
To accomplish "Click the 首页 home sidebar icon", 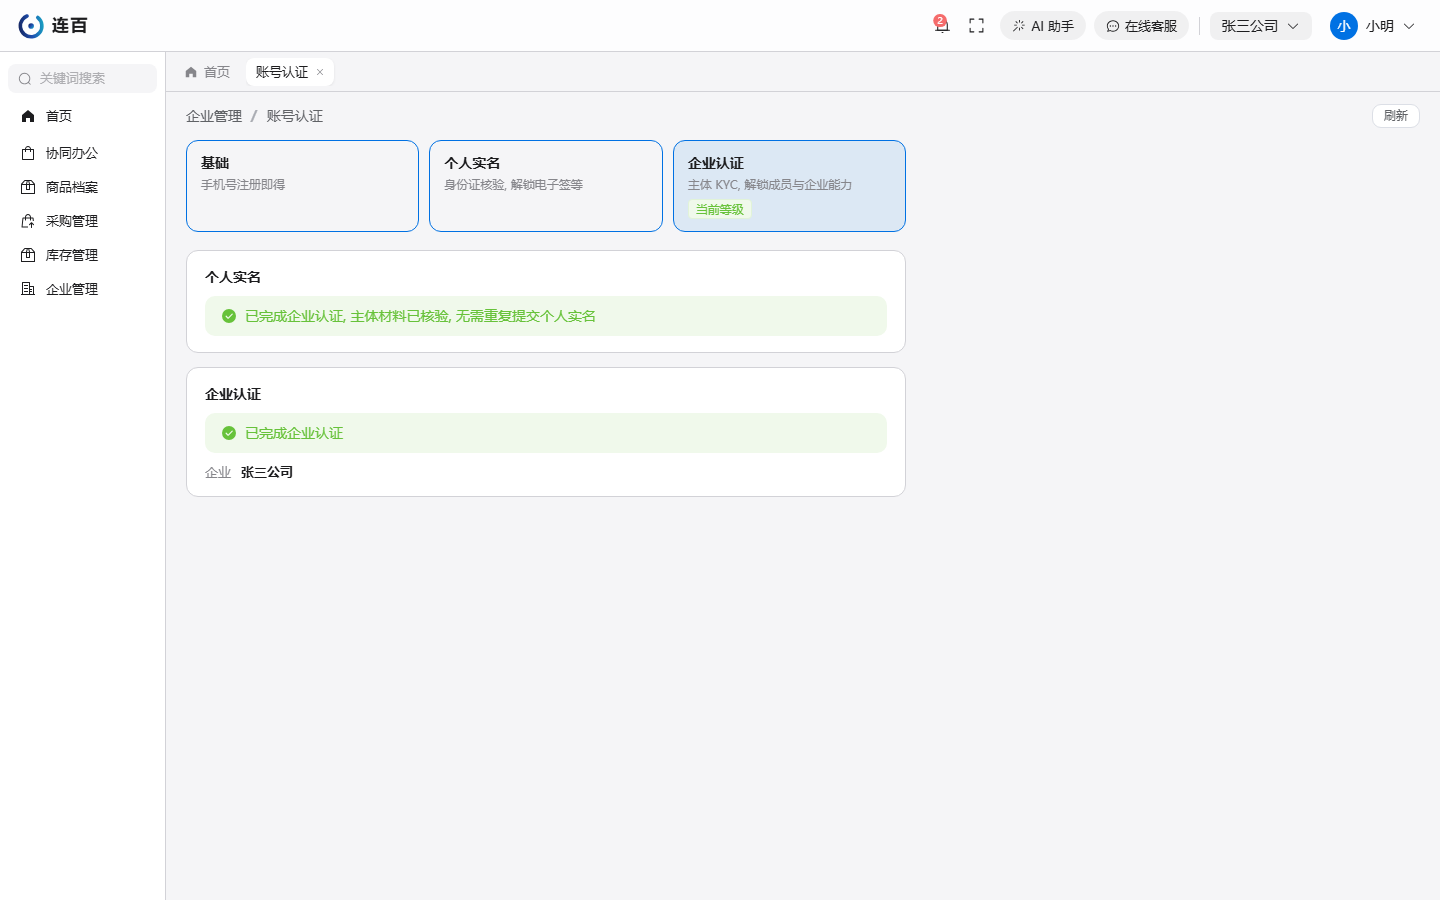I will [28, 116].
